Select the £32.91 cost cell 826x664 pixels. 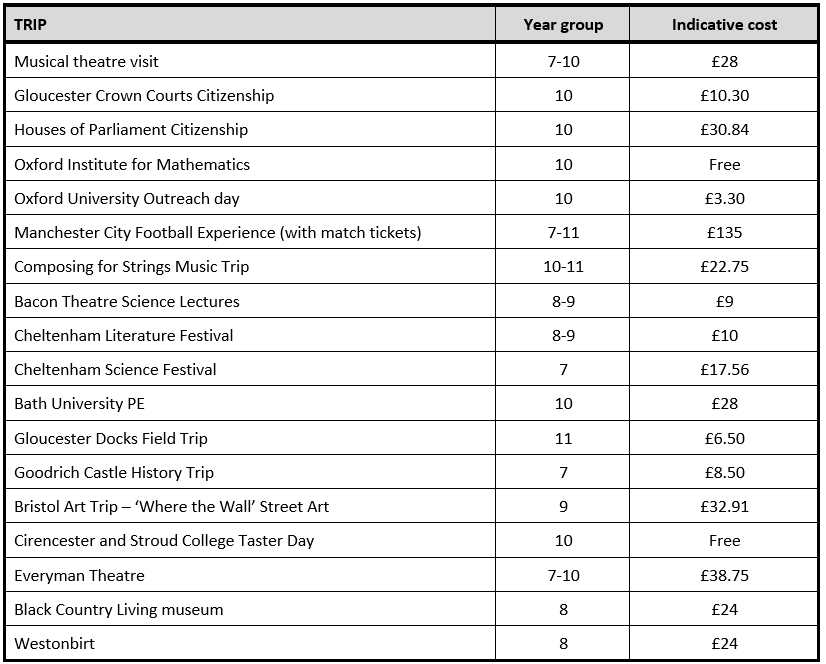coord(724,506)
